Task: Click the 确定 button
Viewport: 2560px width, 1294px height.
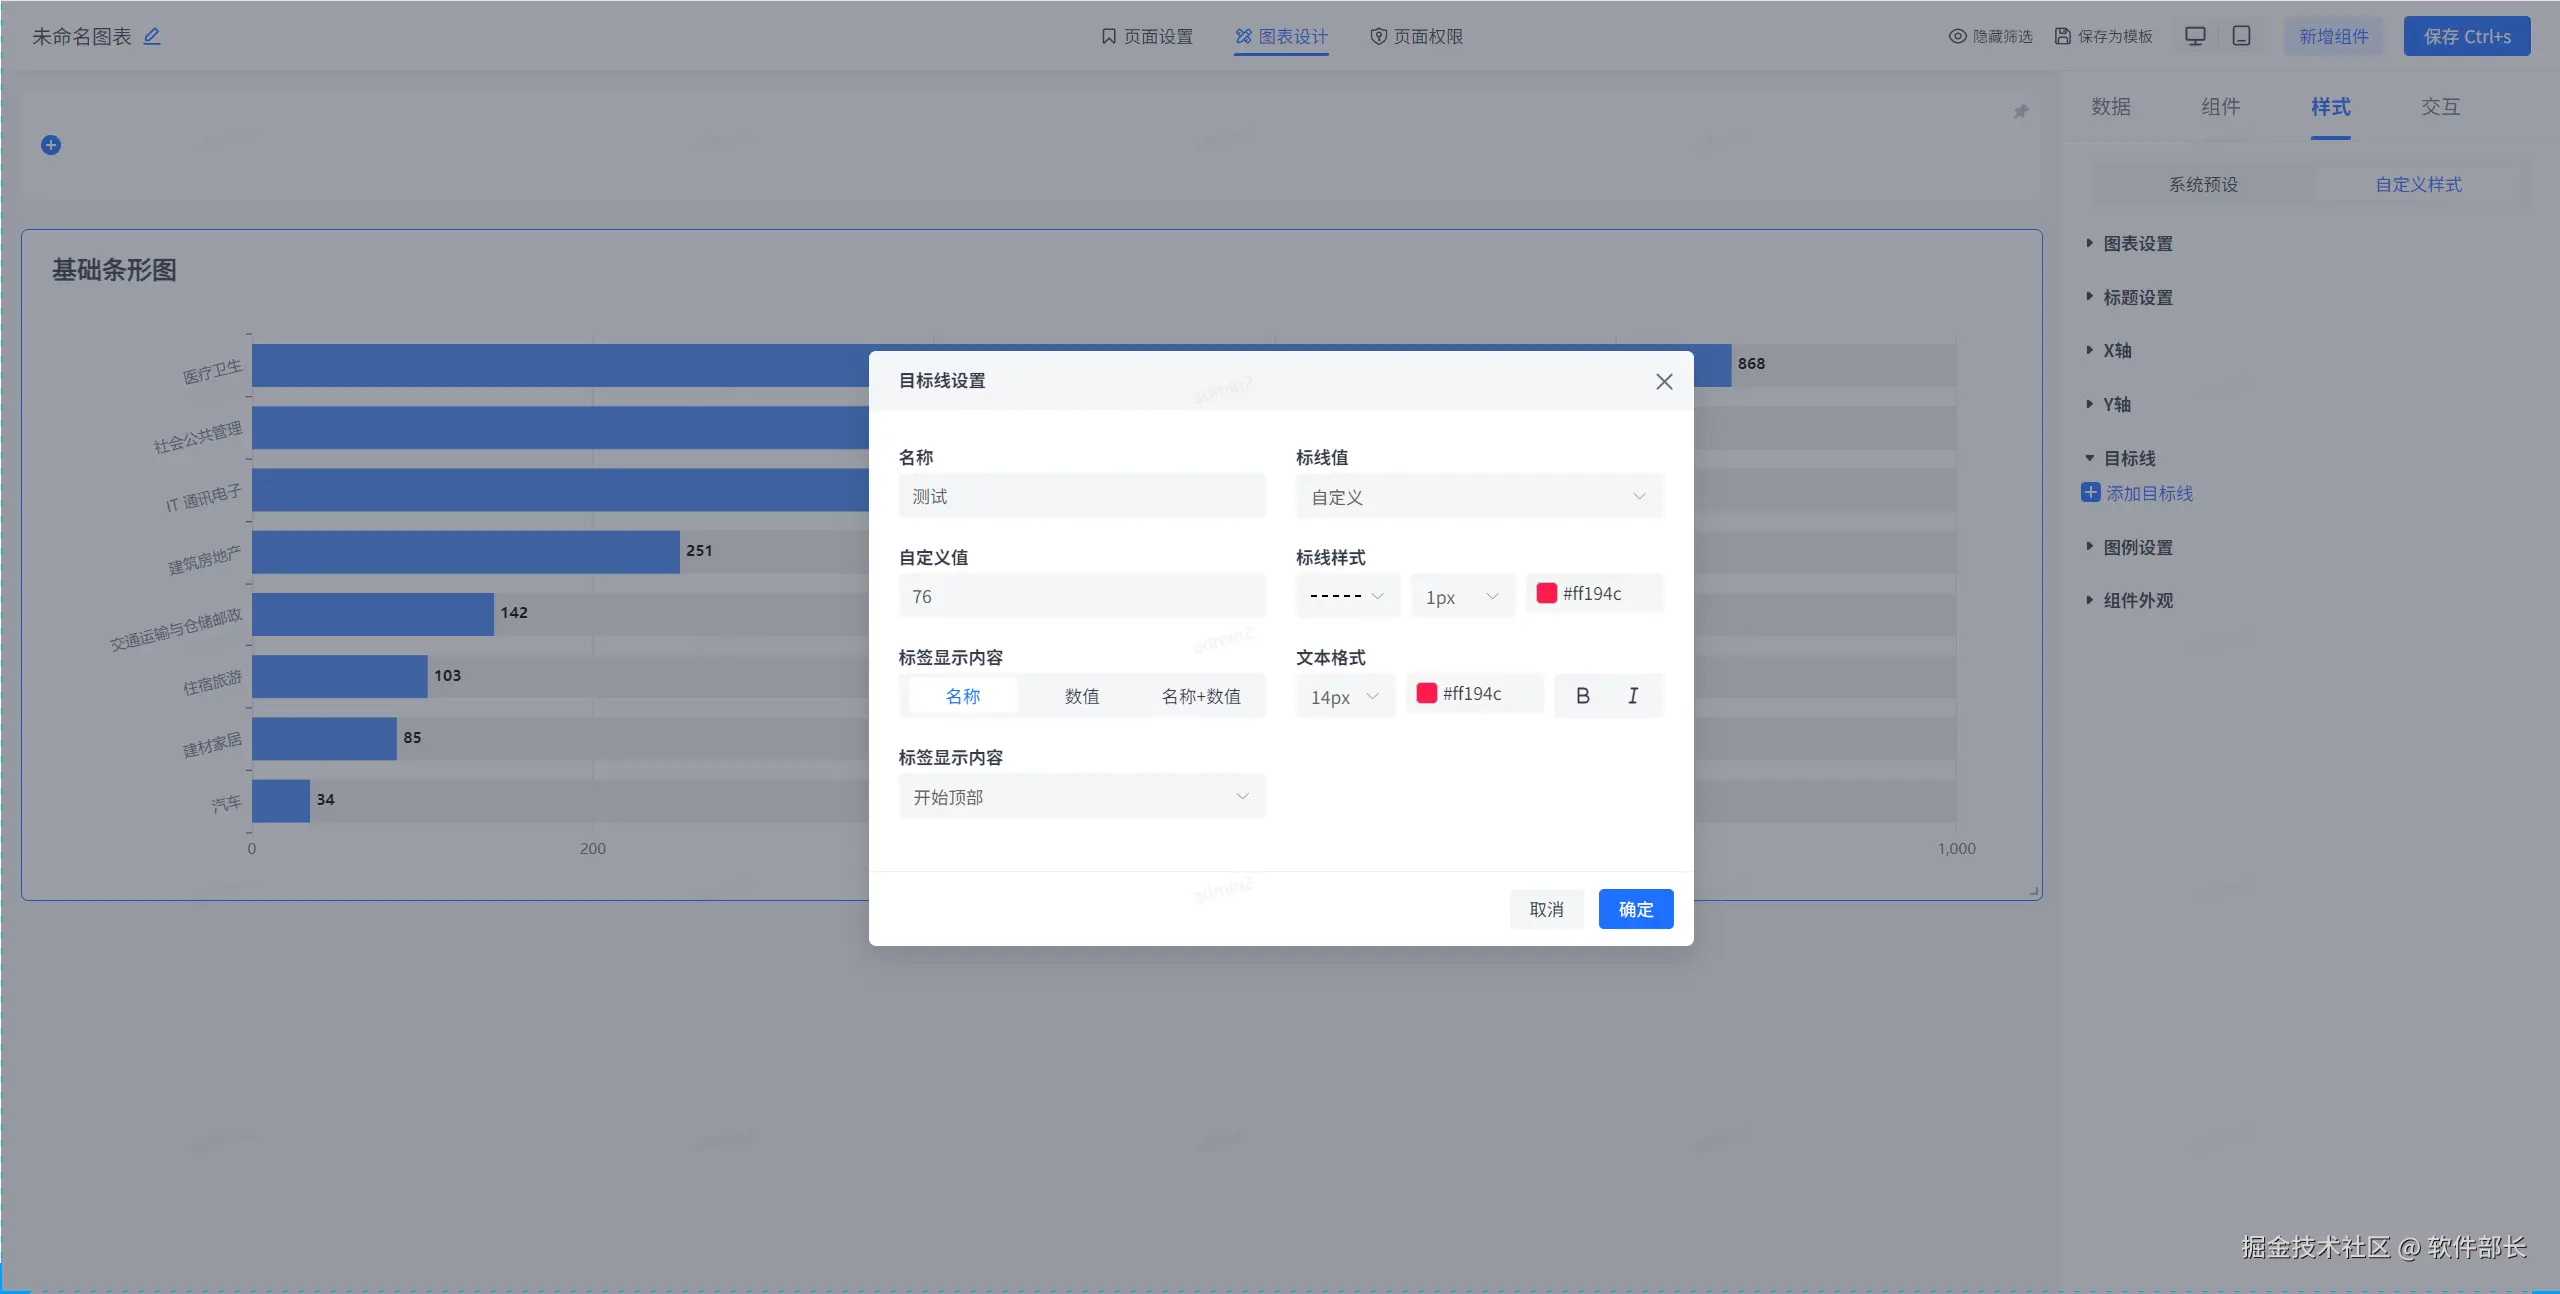Action: tap(1635, 909)
